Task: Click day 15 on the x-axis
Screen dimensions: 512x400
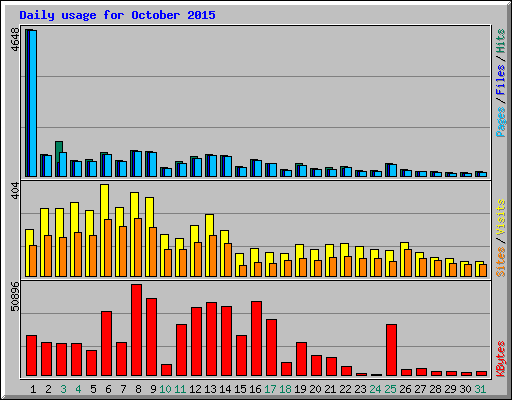Action: pos(240,389)
